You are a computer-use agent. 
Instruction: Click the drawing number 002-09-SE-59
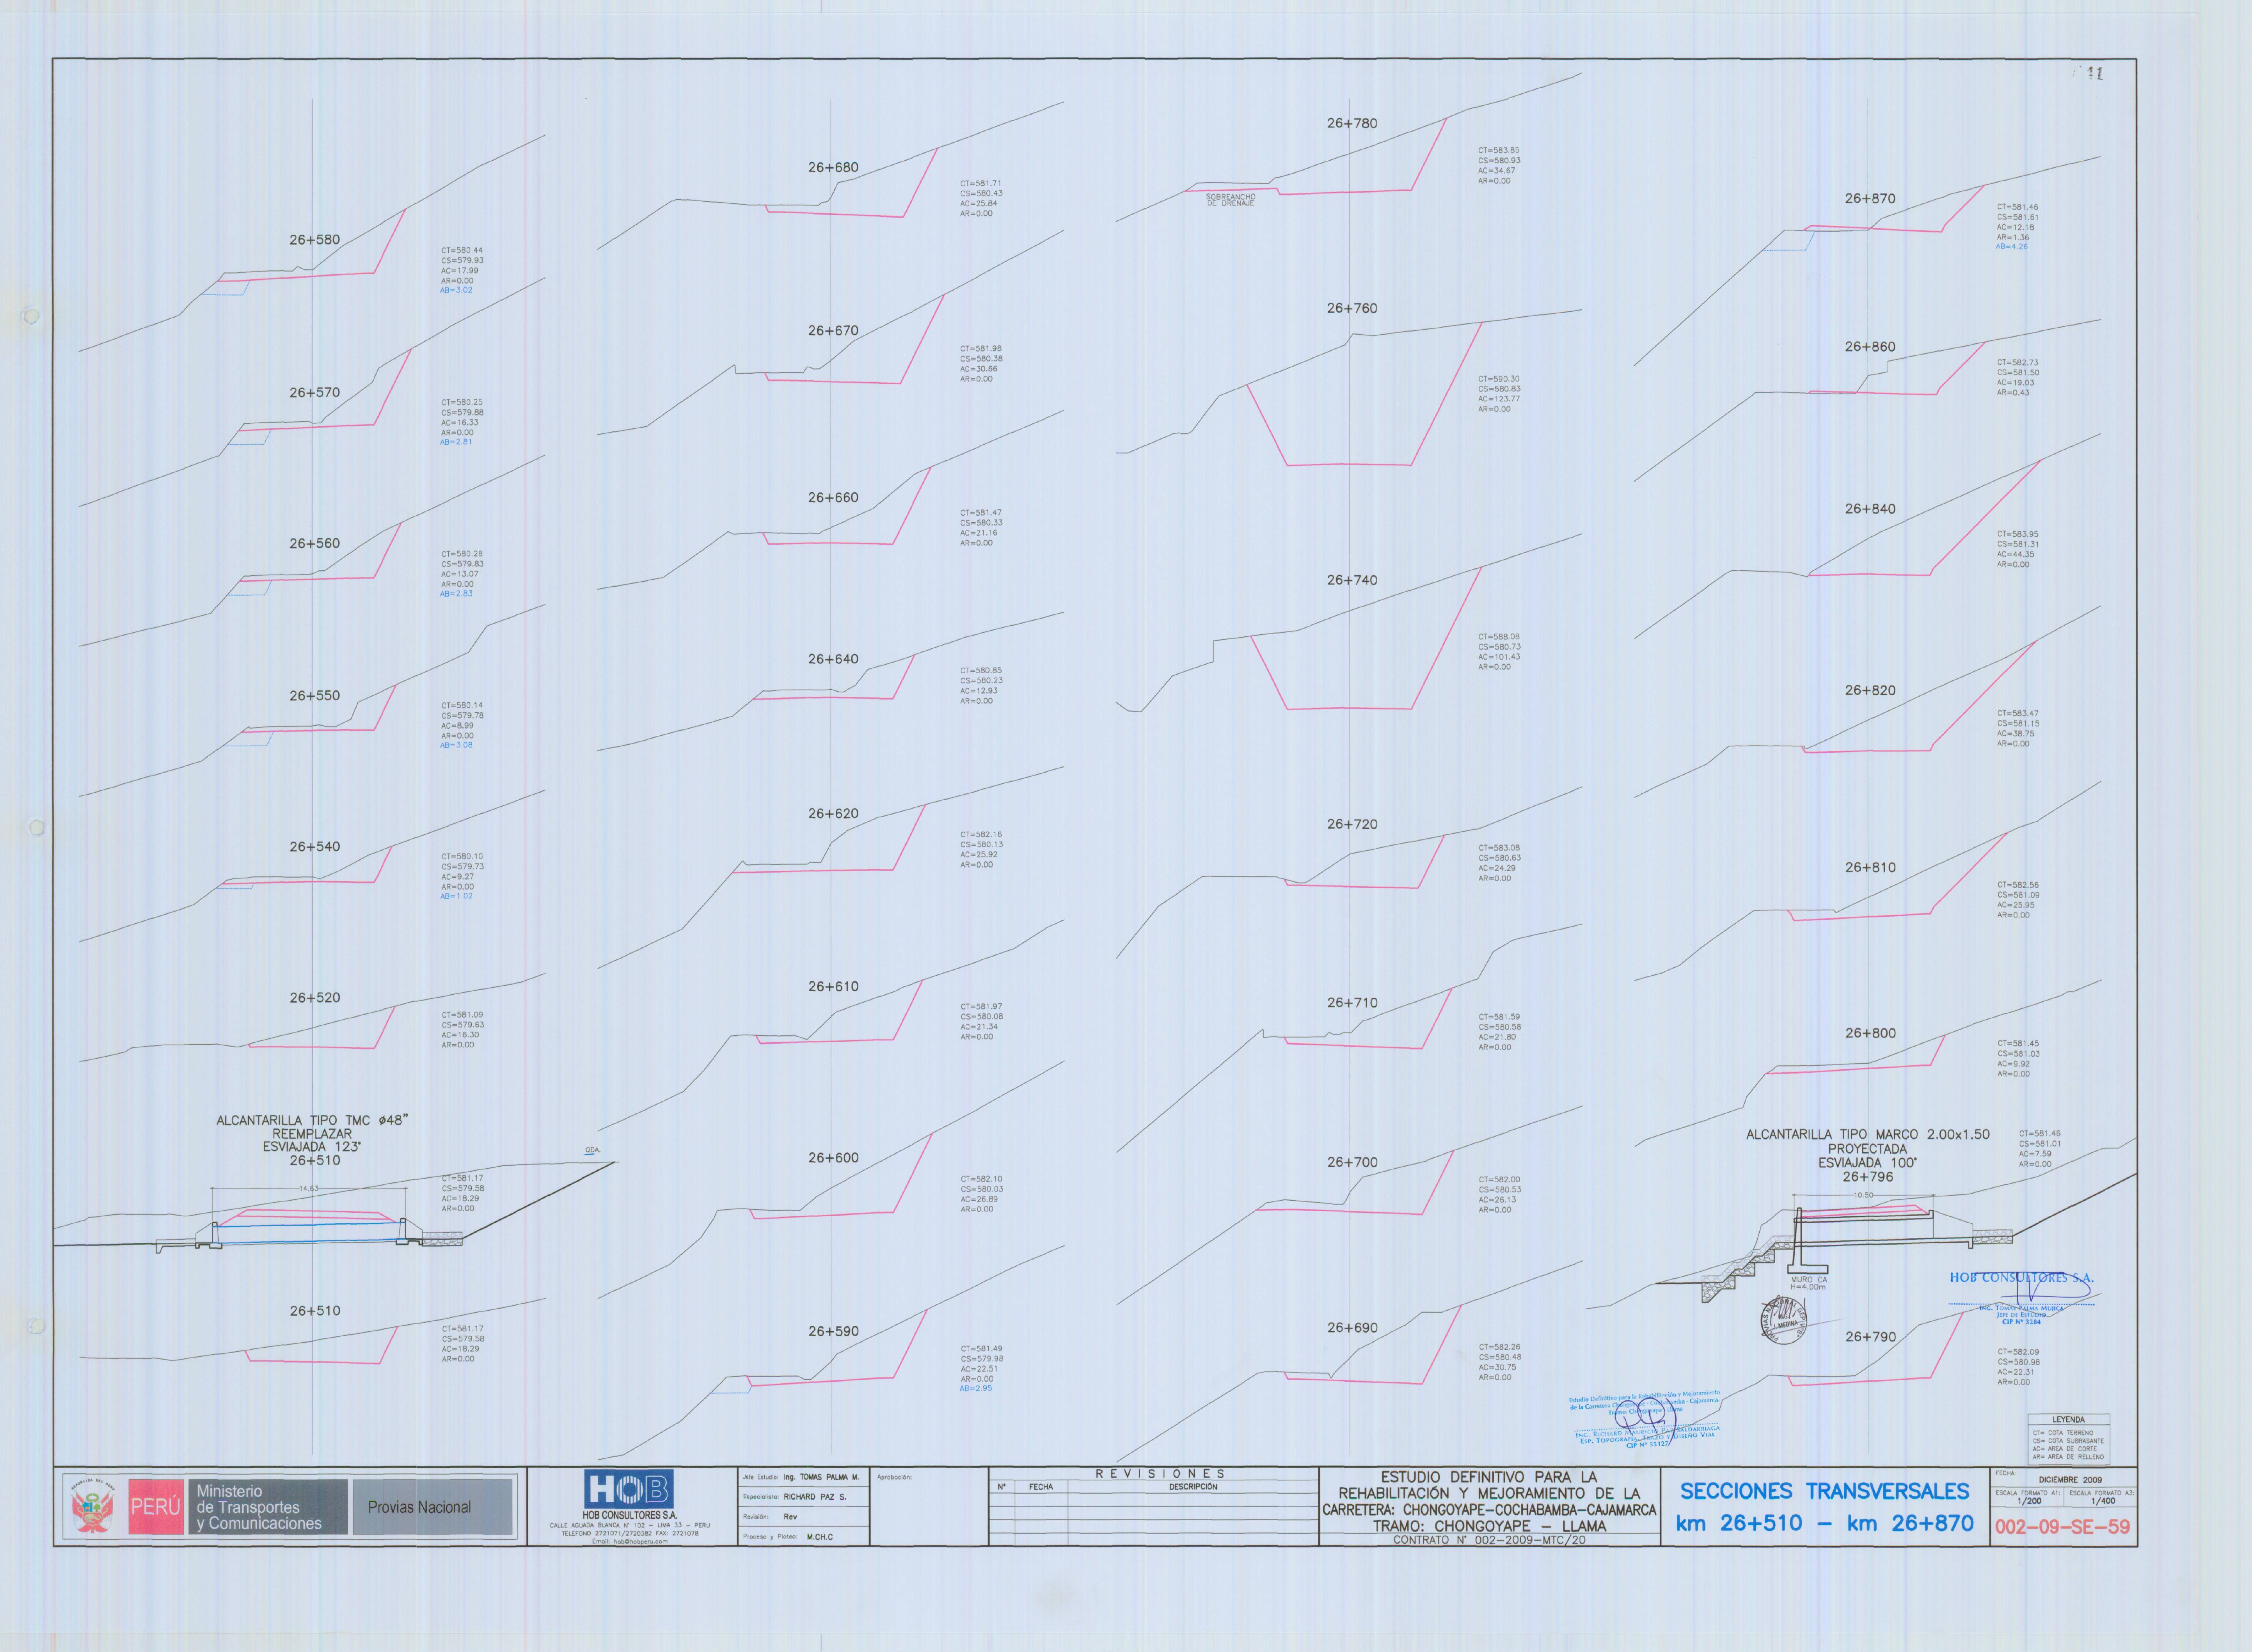pos(2062,1527)
